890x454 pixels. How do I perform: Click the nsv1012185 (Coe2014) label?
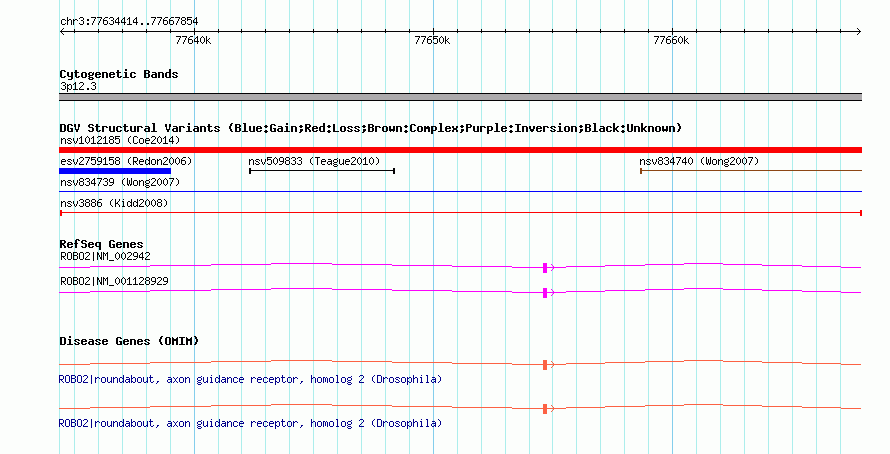(x=120, y=140)
